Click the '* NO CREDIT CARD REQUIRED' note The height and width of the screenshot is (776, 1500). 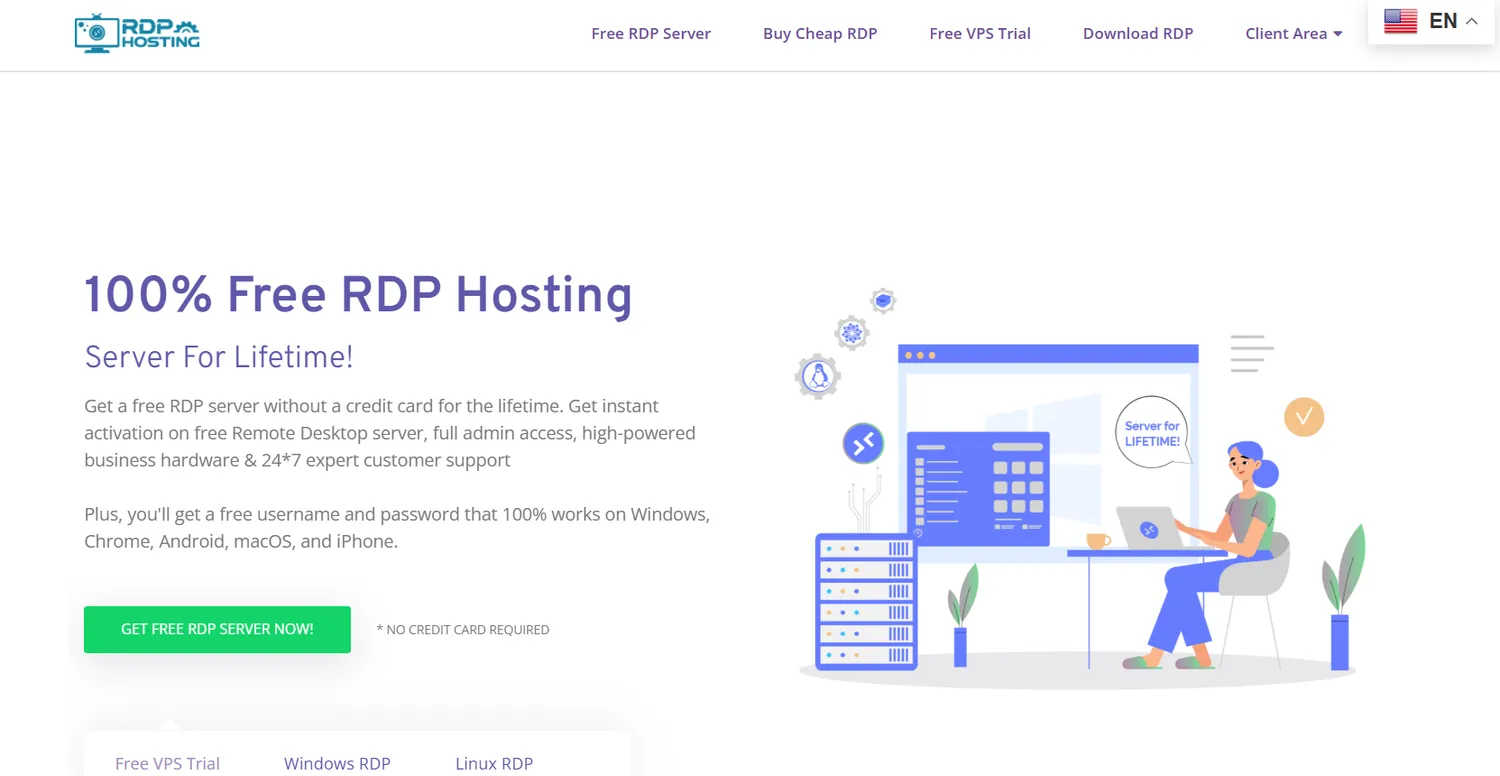click(463, 630)
